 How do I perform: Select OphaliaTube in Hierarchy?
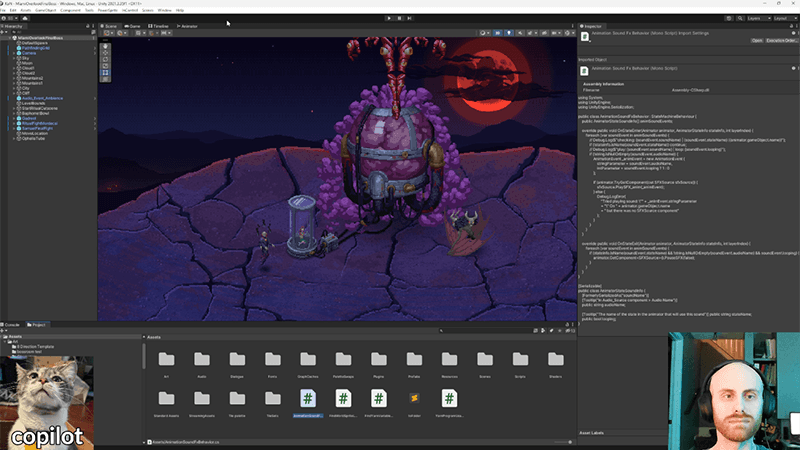33,138
